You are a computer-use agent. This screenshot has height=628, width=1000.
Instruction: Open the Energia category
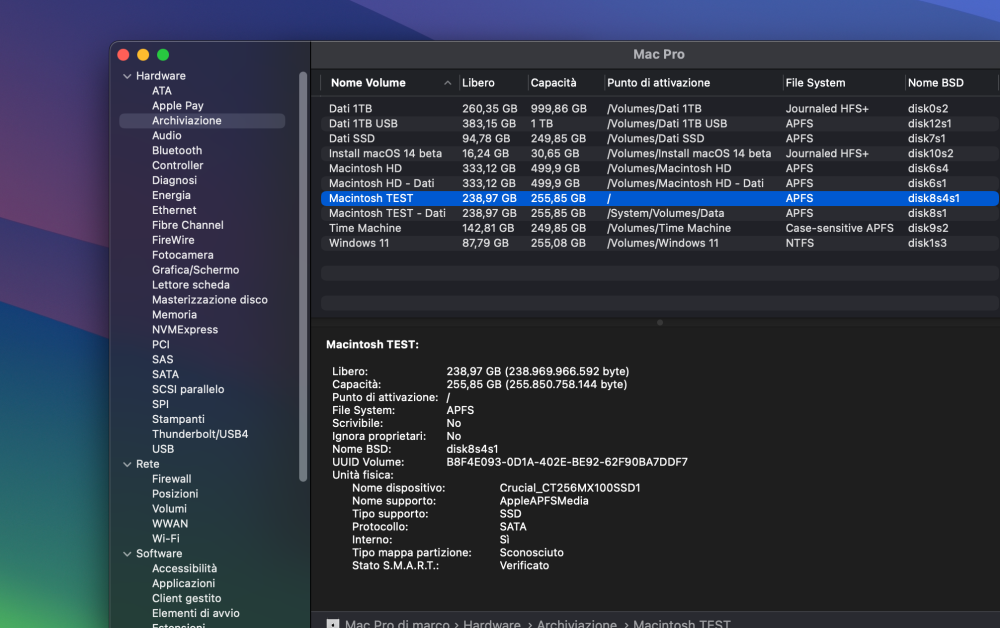[x=171, y=195]
